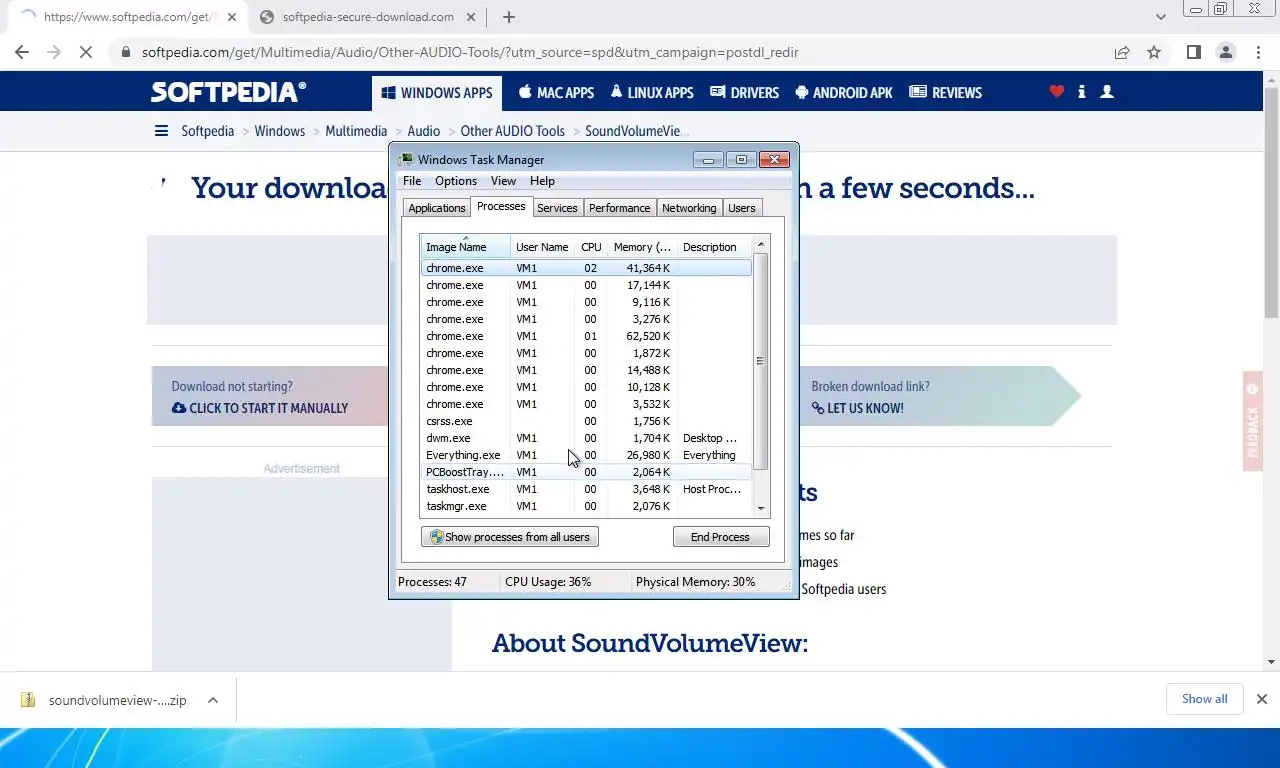This screenshot has height=768, width=1280.
Task: Click the tab search chevron in Chrome's title bar
Action: (1161, 17)
